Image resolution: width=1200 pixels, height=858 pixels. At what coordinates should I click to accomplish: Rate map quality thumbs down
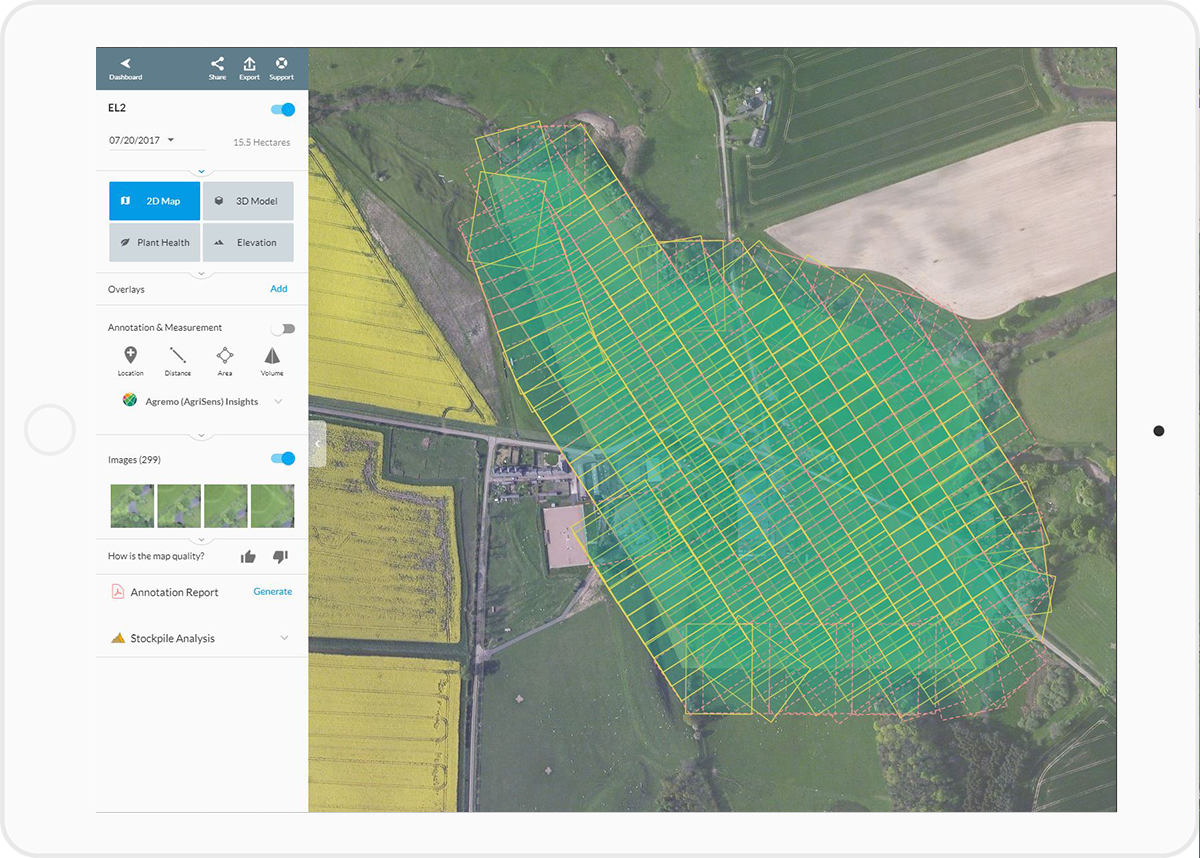[x=280, y=557]
